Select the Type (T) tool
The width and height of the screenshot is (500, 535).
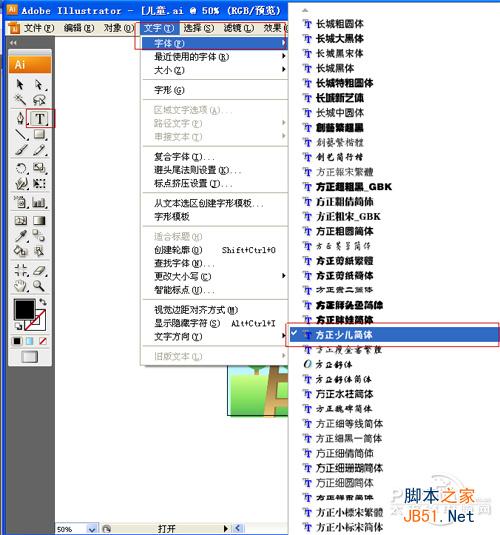coord(39,118)
